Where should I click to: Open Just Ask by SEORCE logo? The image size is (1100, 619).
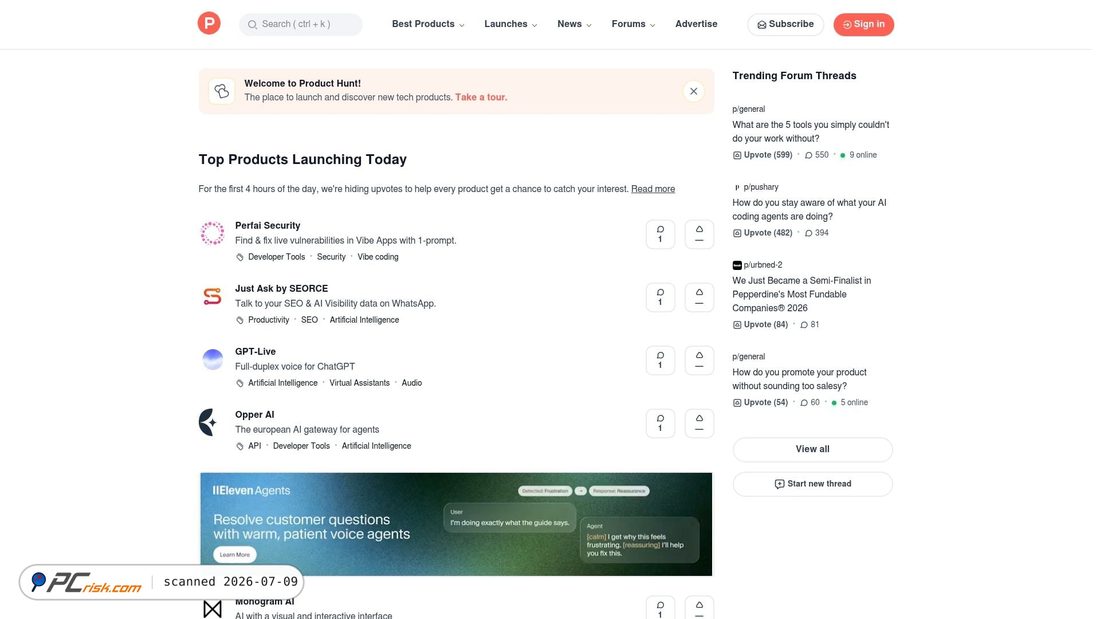[x=213, y=296]
